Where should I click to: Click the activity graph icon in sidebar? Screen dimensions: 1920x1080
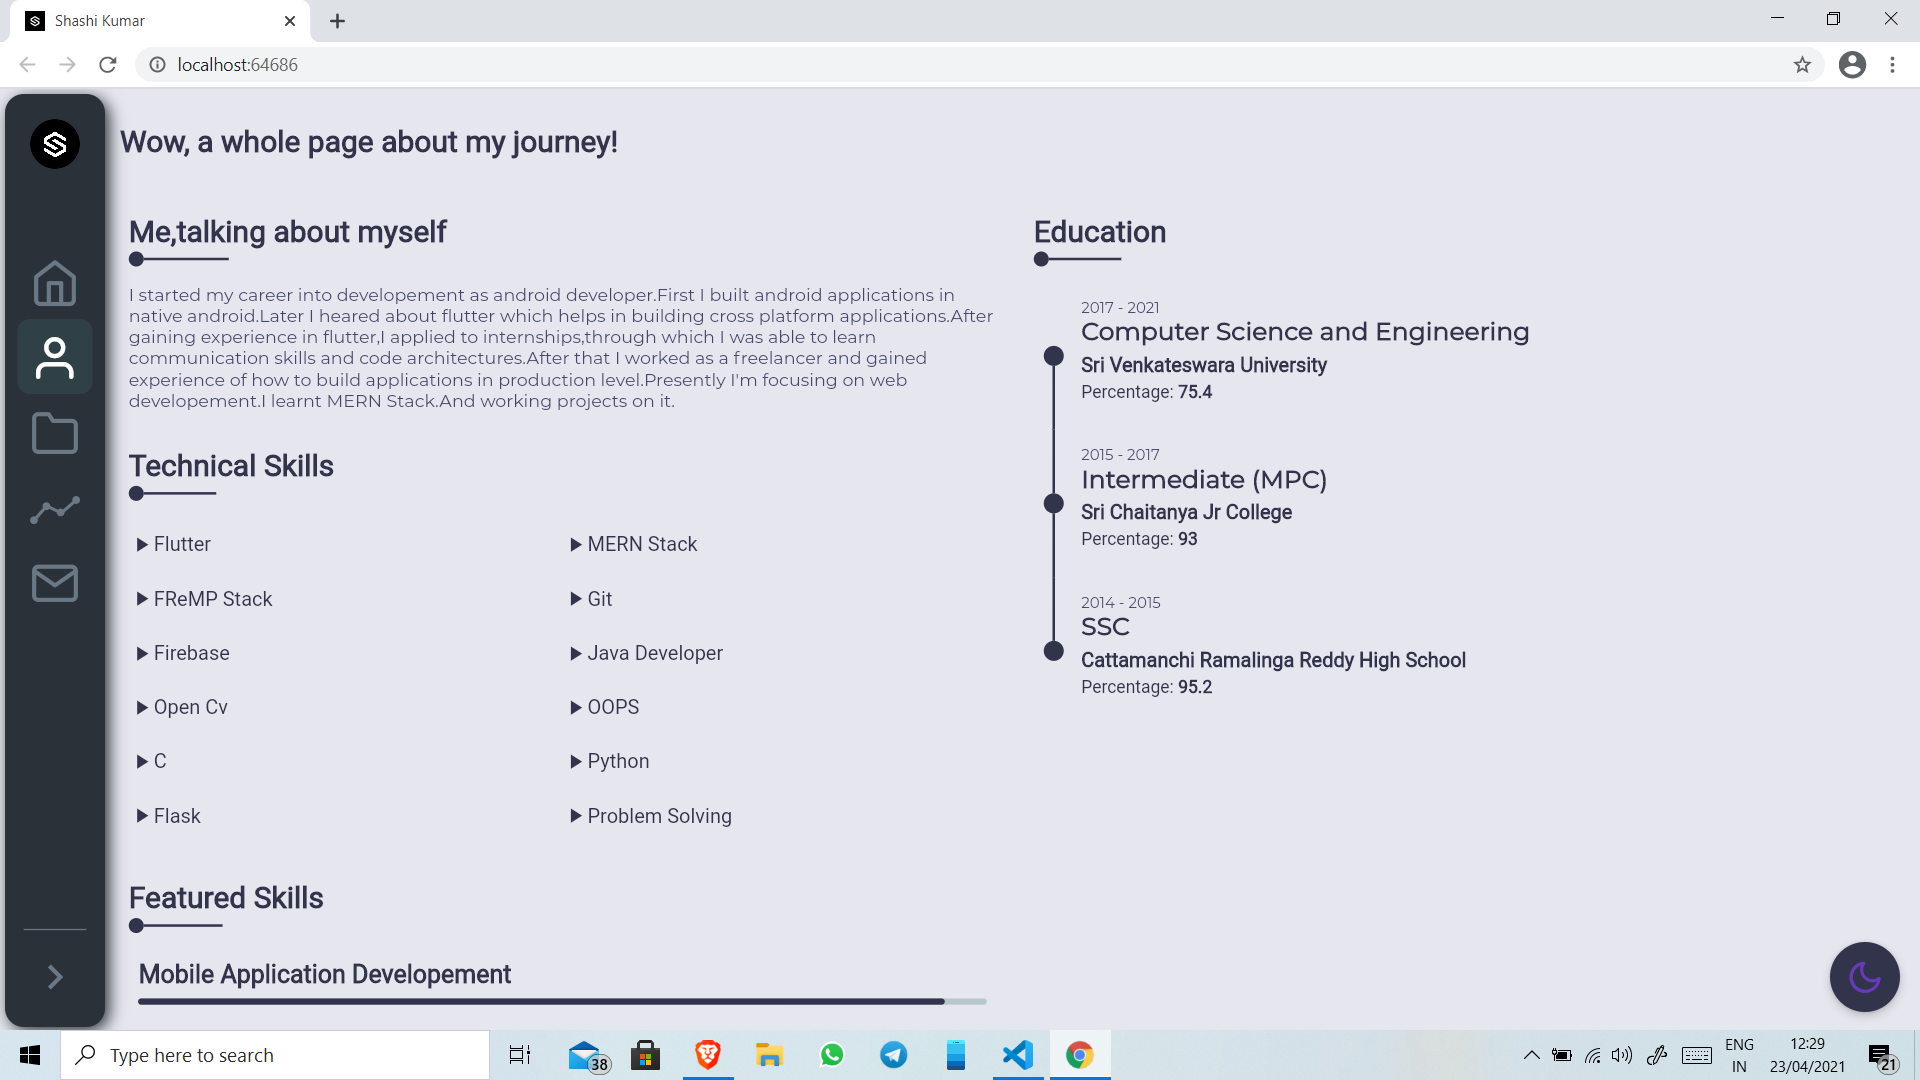tap(55, 509)
